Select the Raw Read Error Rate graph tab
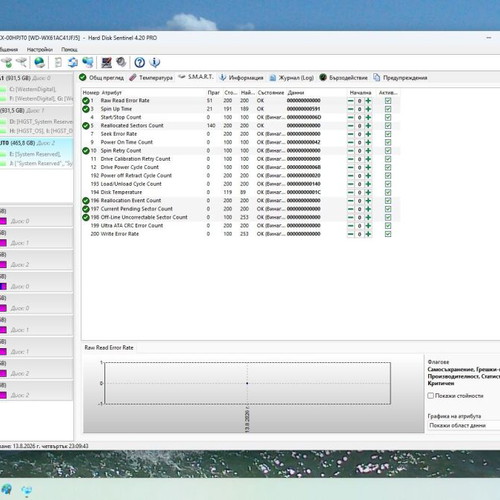 tap(109, 347)
